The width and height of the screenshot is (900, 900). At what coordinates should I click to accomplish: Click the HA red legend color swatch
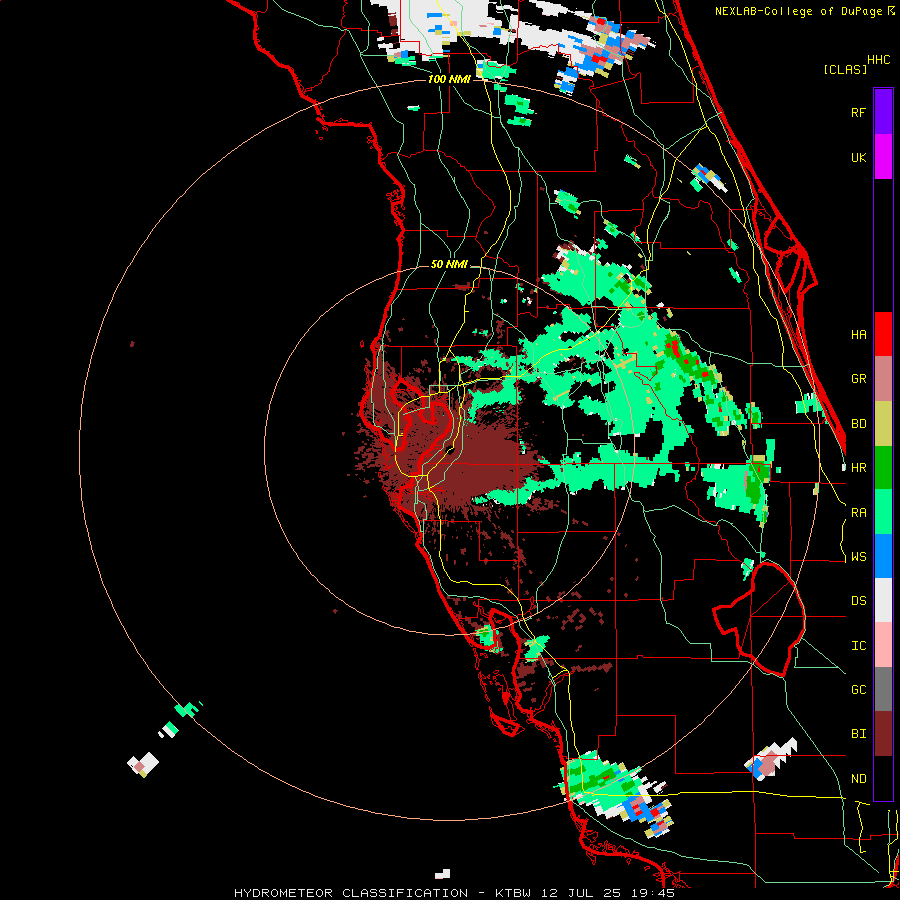click(x=883, y=334)
